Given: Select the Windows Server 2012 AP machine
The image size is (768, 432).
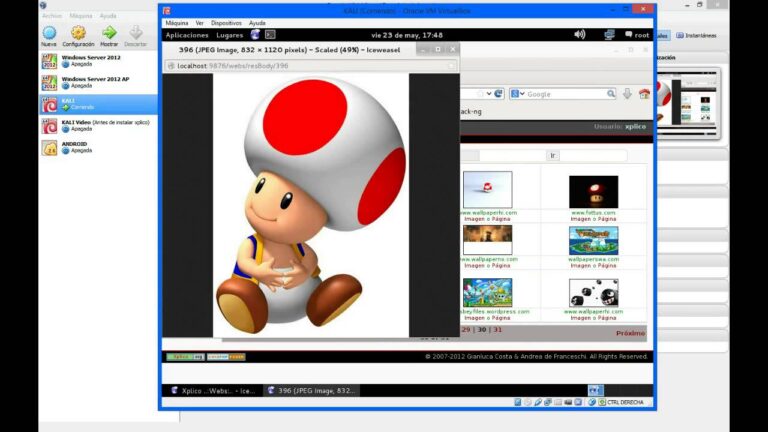Looking at the screenshot, I should [98, 82].
